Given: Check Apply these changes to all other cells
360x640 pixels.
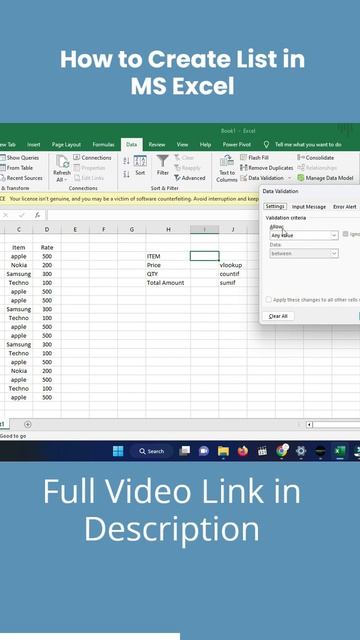Looking at the screenshot, I should (269, 300).
